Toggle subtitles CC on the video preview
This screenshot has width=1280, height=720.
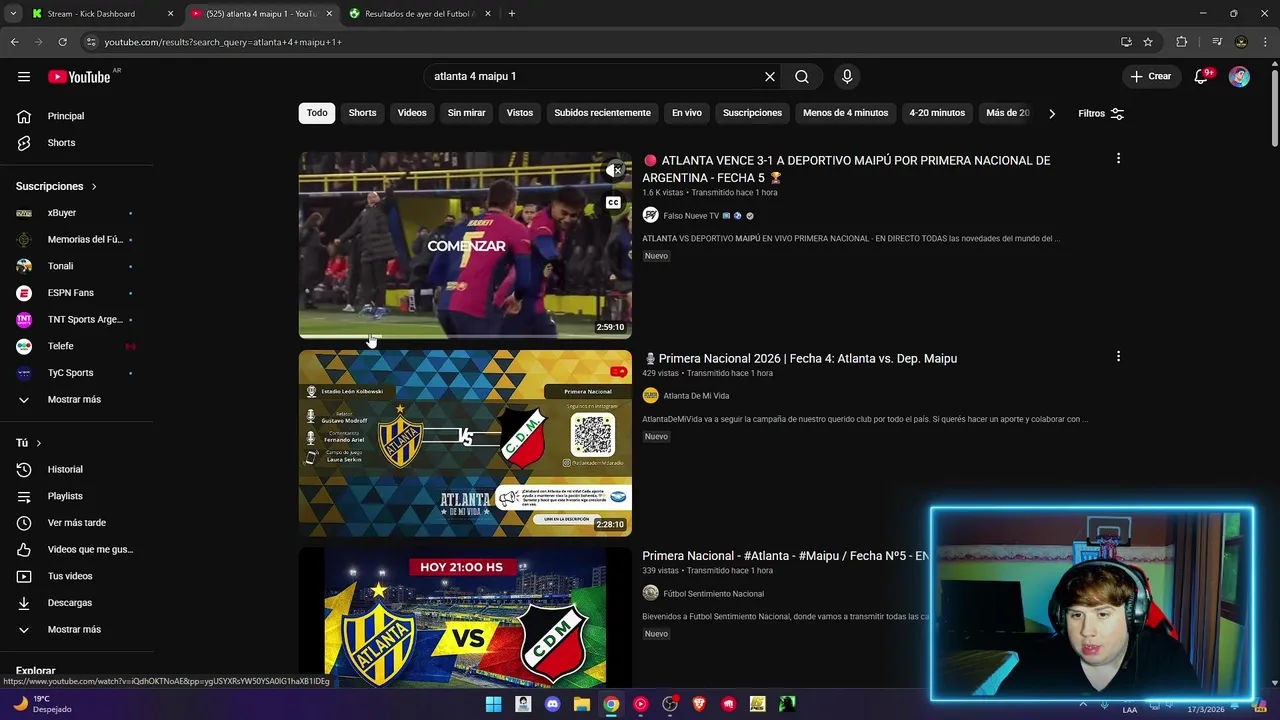(614, 203)
